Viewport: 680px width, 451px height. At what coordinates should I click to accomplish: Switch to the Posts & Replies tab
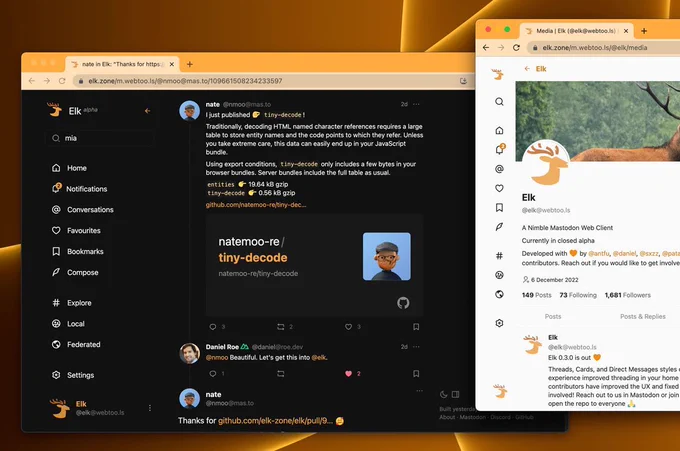pyautogui.click(x=642, y=316)
